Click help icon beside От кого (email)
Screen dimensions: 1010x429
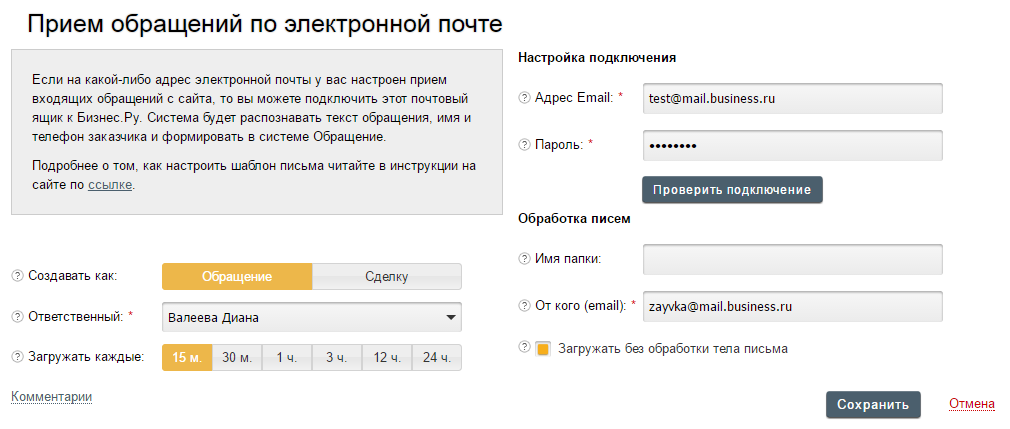(524, 305)
